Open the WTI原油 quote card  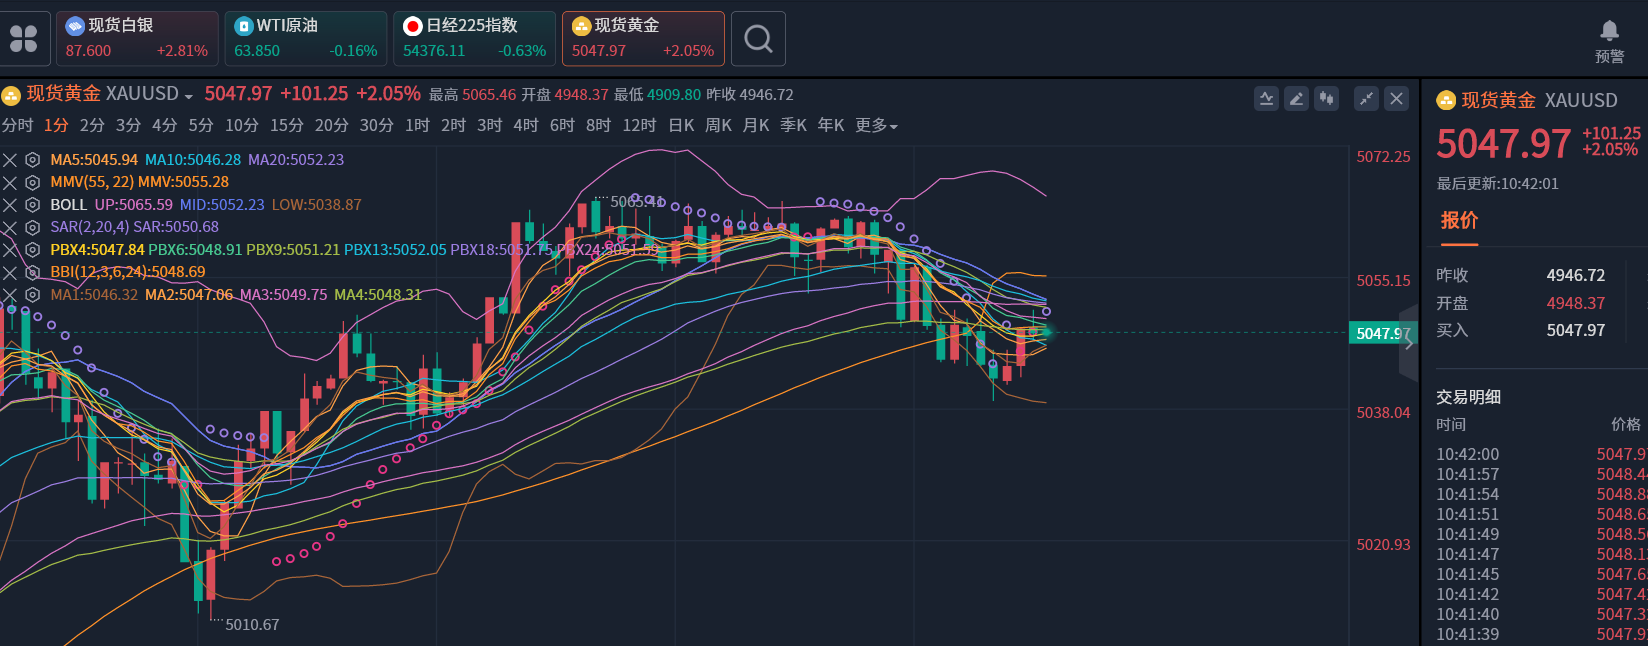(x=306, y=39)
